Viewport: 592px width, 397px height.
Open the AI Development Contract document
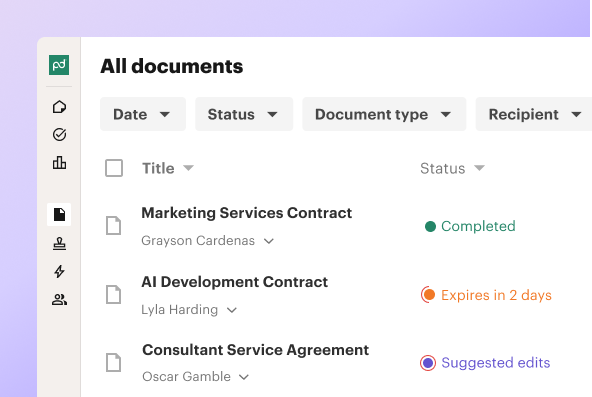point(234,282)
